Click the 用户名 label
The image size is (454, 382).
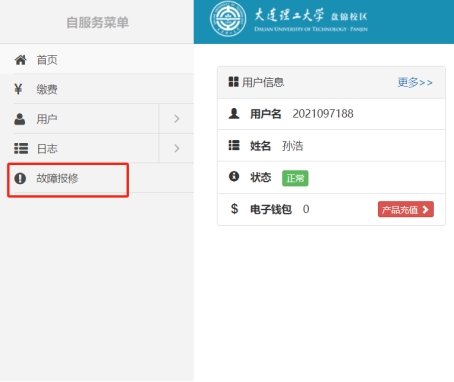tap(266, 114)
